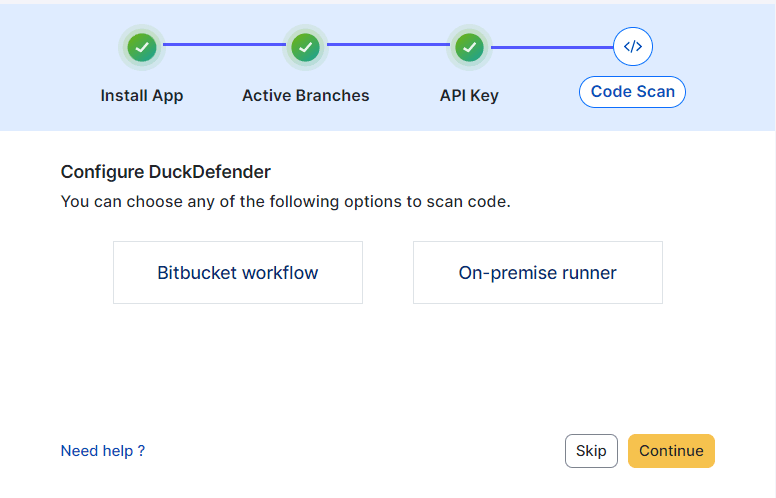Choose the Bitbucket workflow option
The height and width of the screenshot is (498, 776).
coord(238,273)
